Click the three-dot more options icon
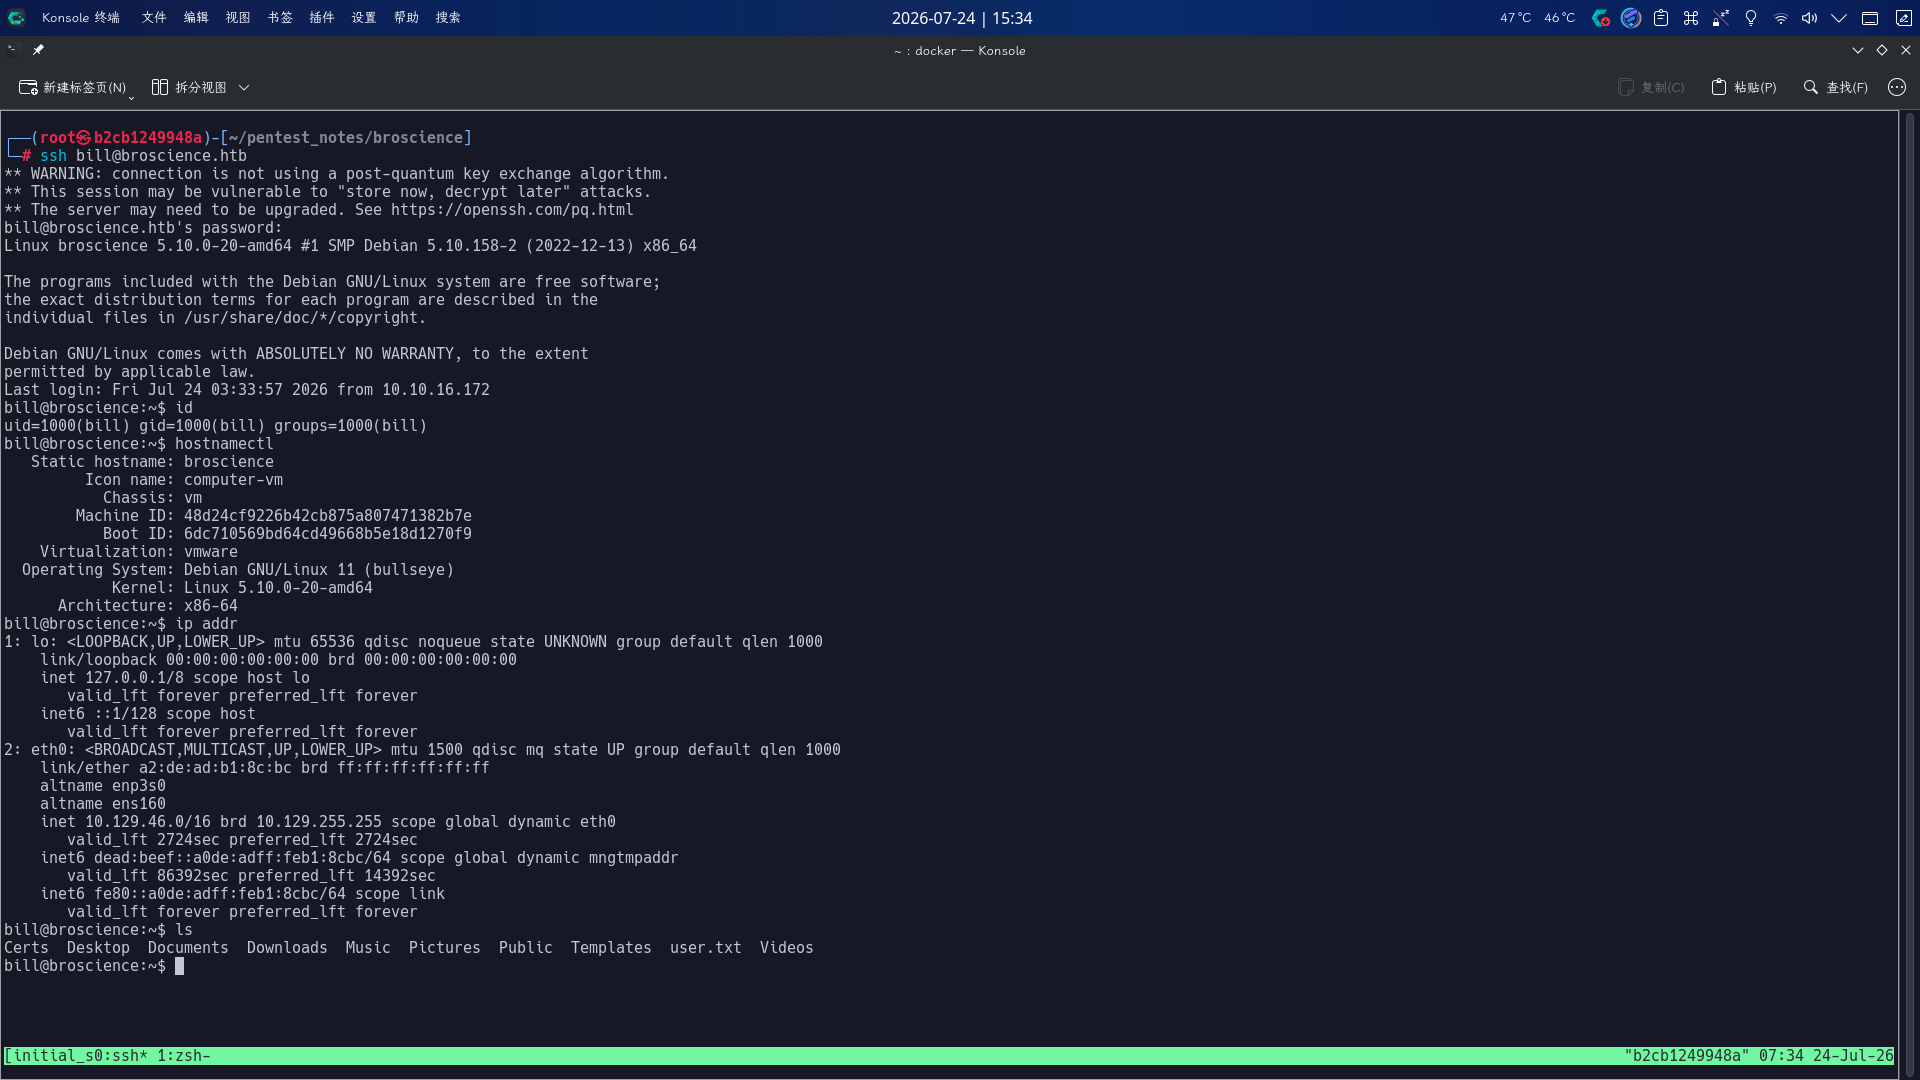This screenshot has width=1920, height=1080. pyautogui.click(x=1897, y=87)
